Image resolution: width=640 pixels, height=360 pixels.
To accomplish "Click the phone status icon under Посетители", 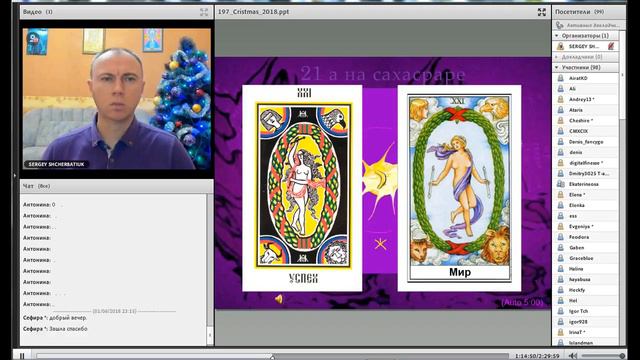I will 560,25.
